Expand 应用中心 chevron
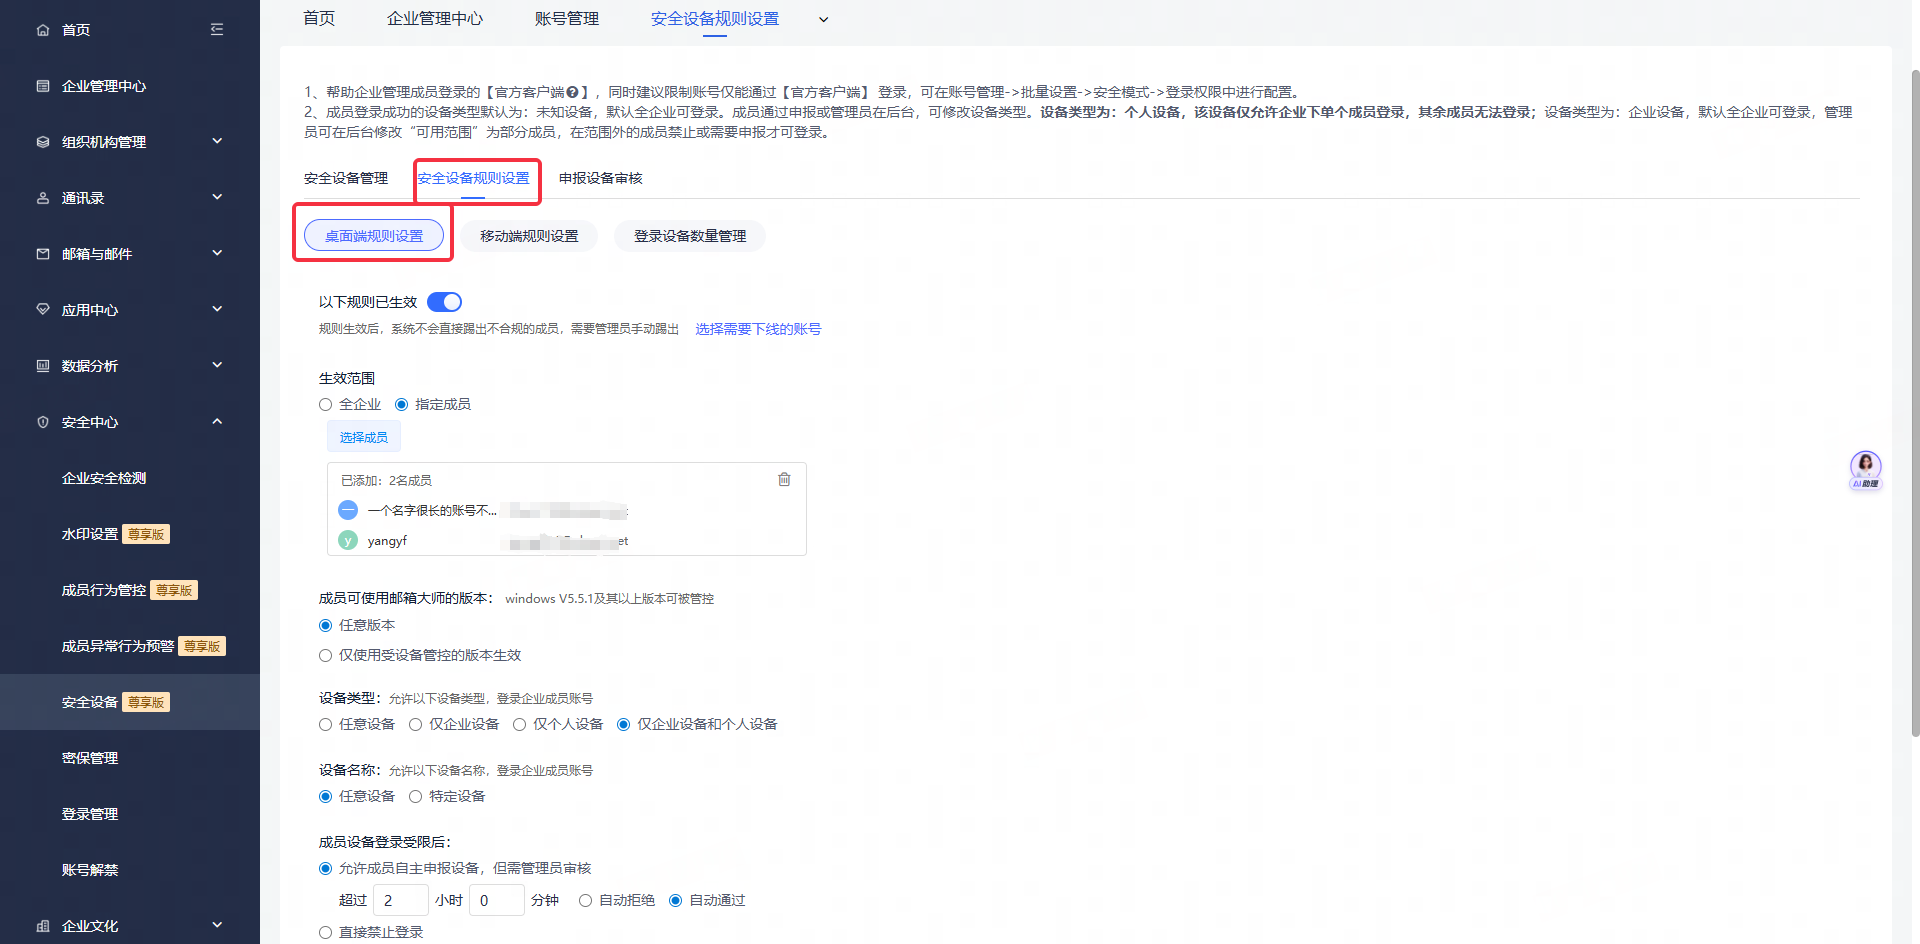Screen dimensions: 1920x944 [x=217, y=309]
